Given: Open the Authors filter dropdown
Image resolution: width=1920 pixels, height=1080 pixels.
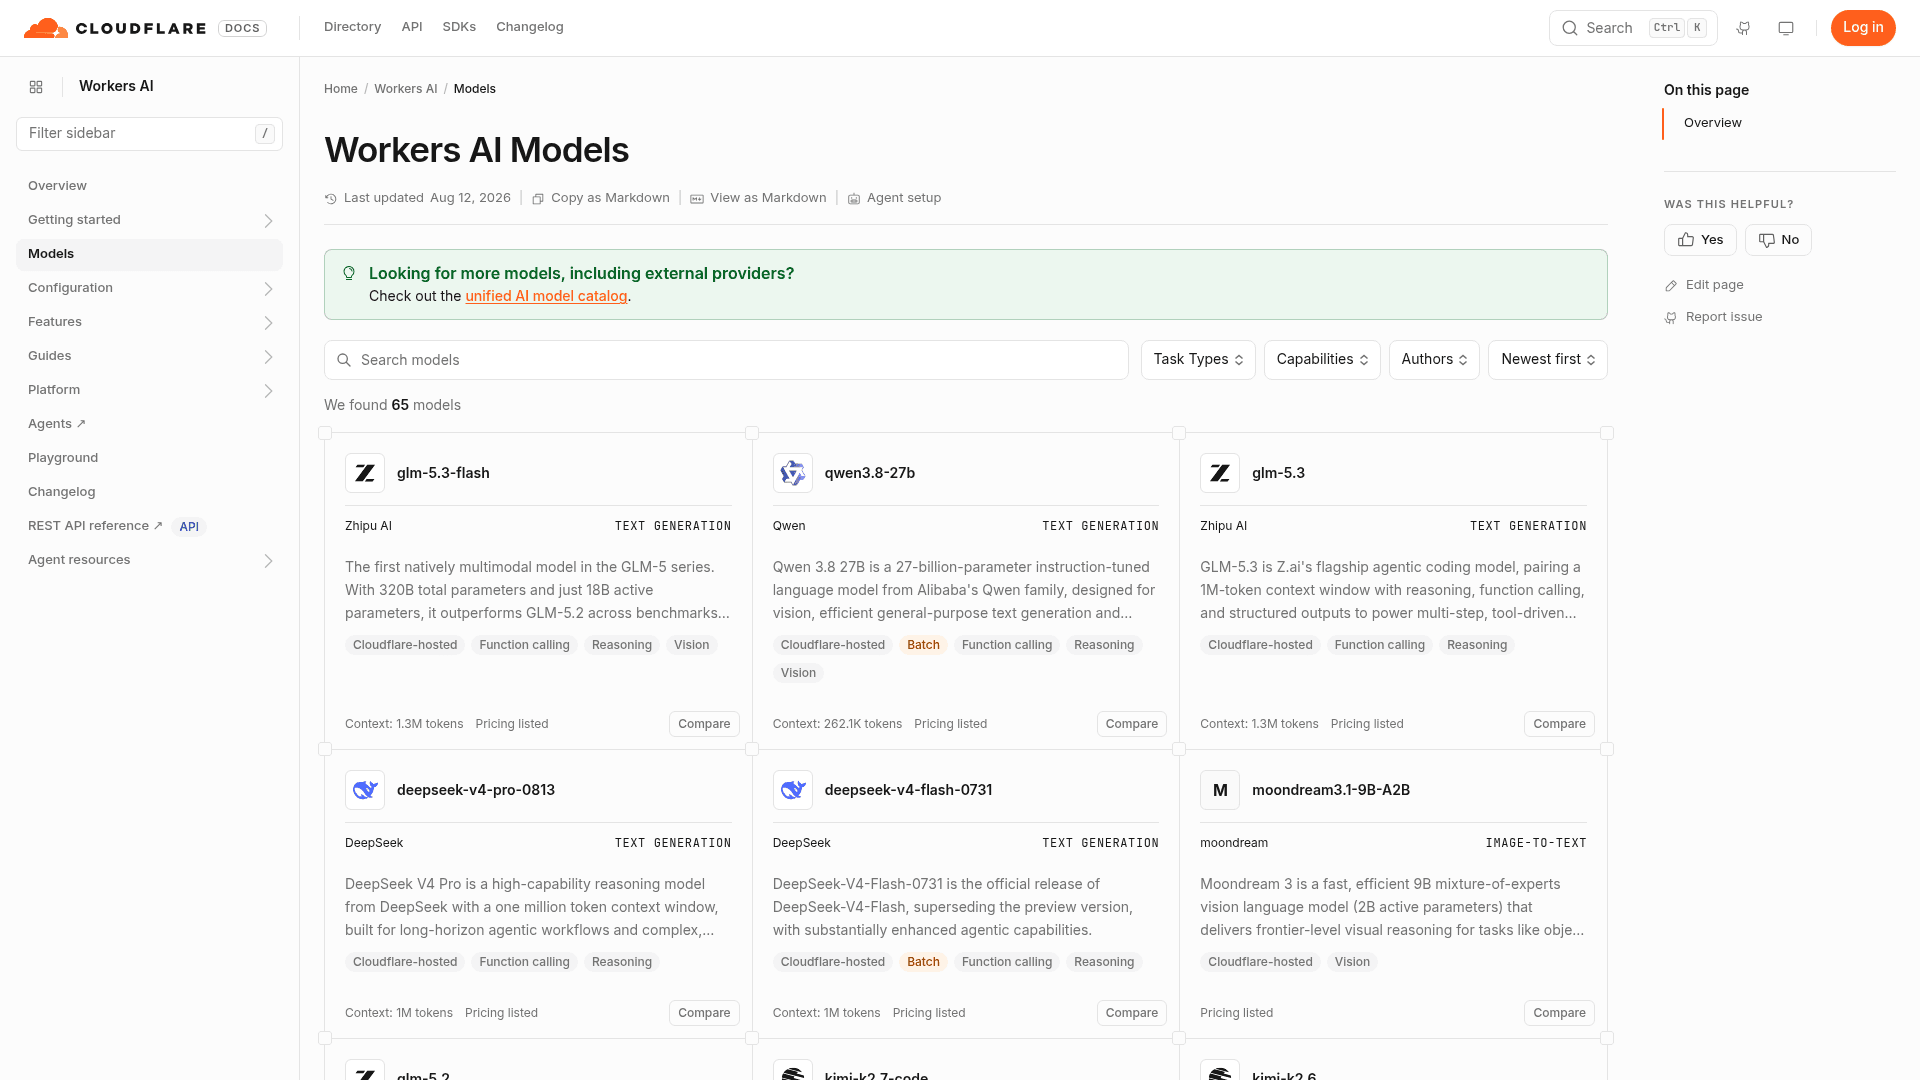Looking at the screenshot, I should click(x=1434, y=360).
